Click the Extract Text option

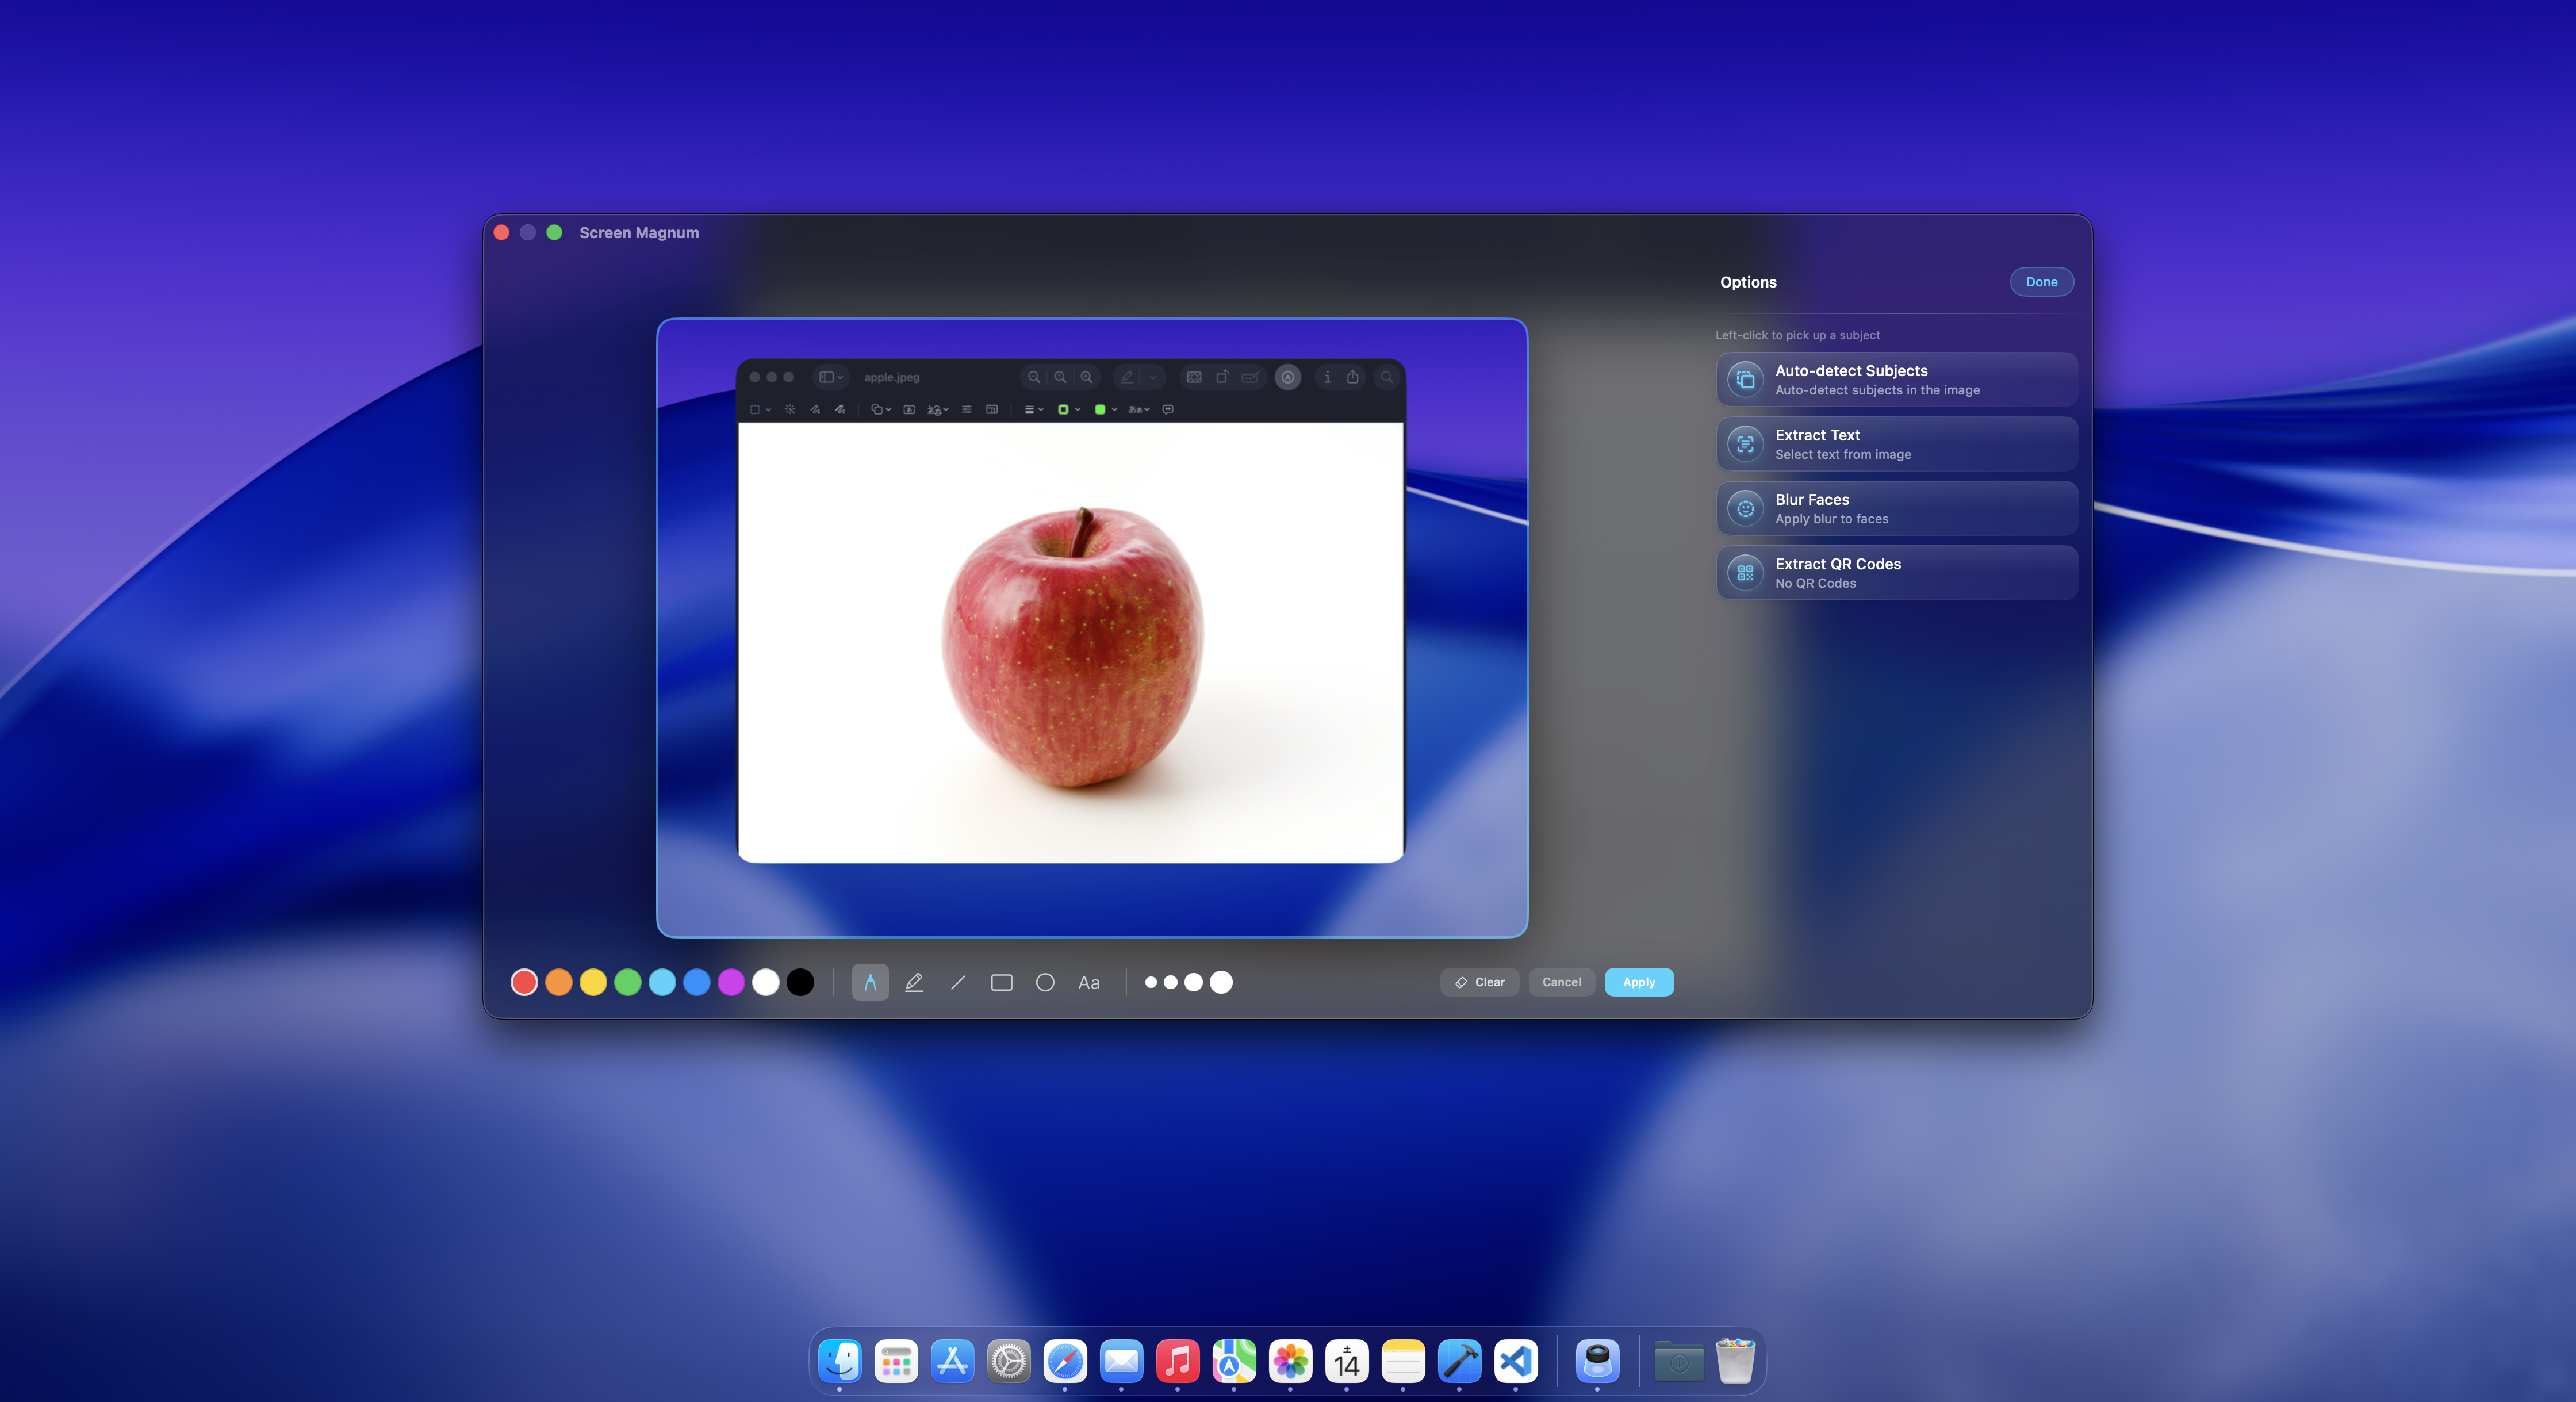click(1897, 444)
